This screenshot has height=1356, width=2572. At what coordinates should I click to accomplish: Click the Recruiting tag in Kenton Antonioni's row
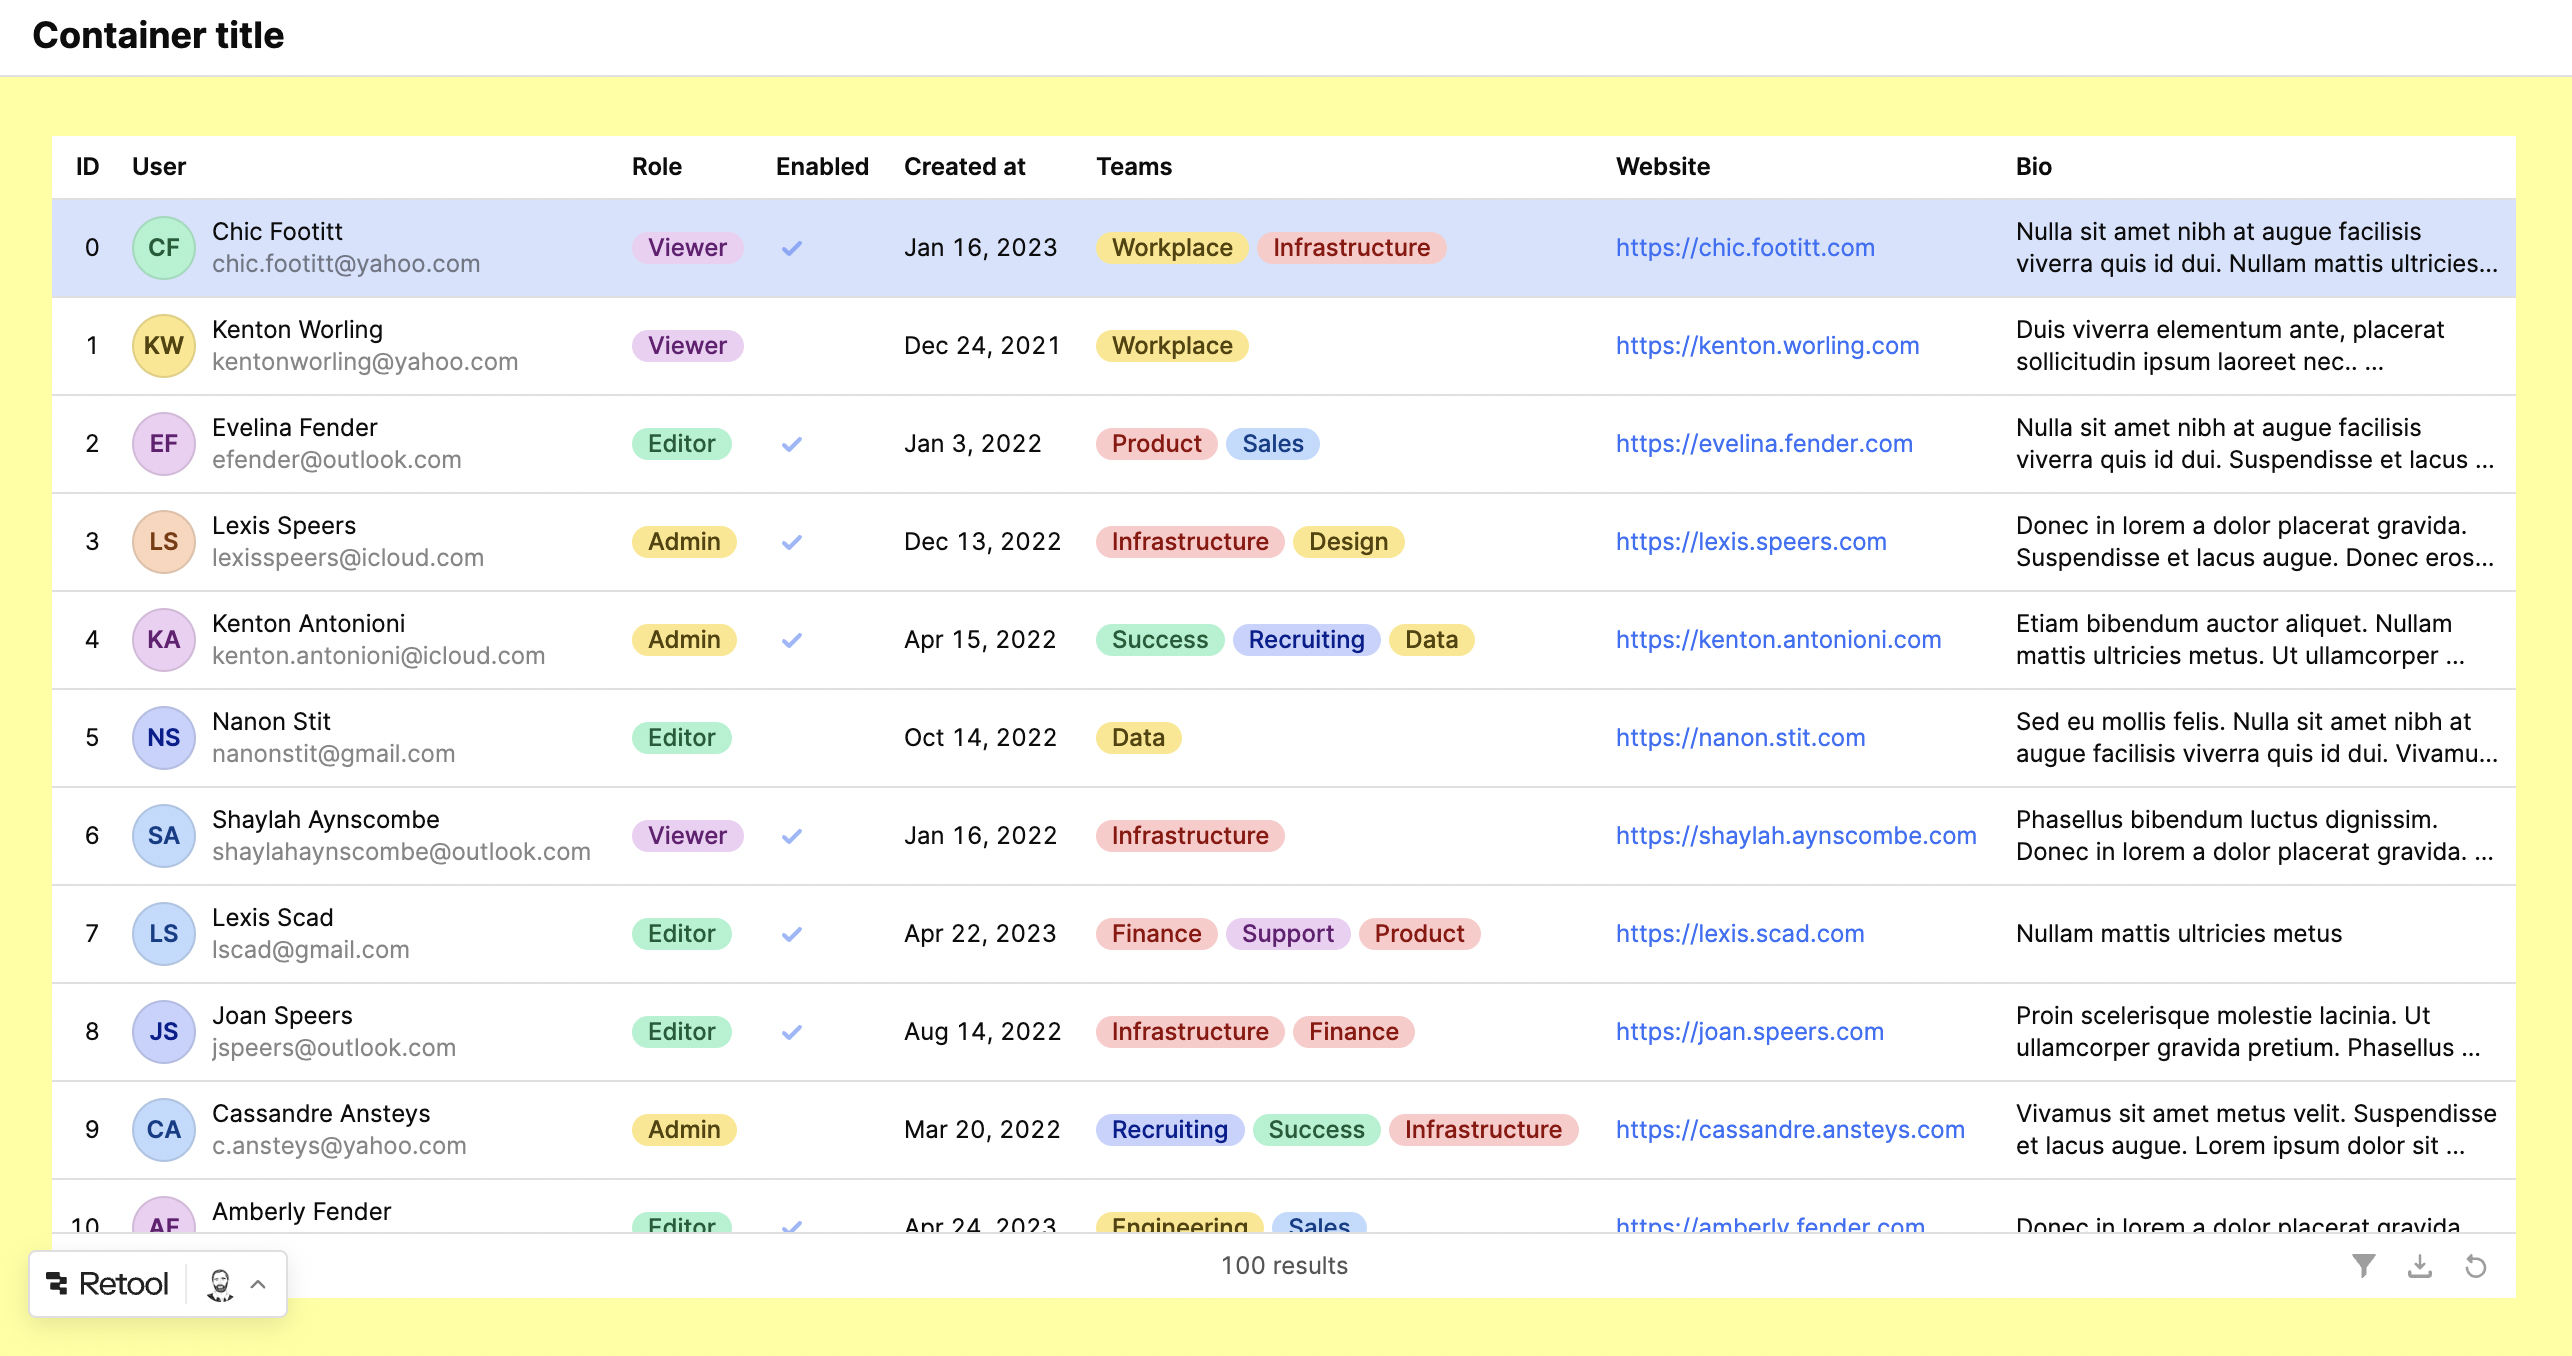click(x=1305, y=639)
